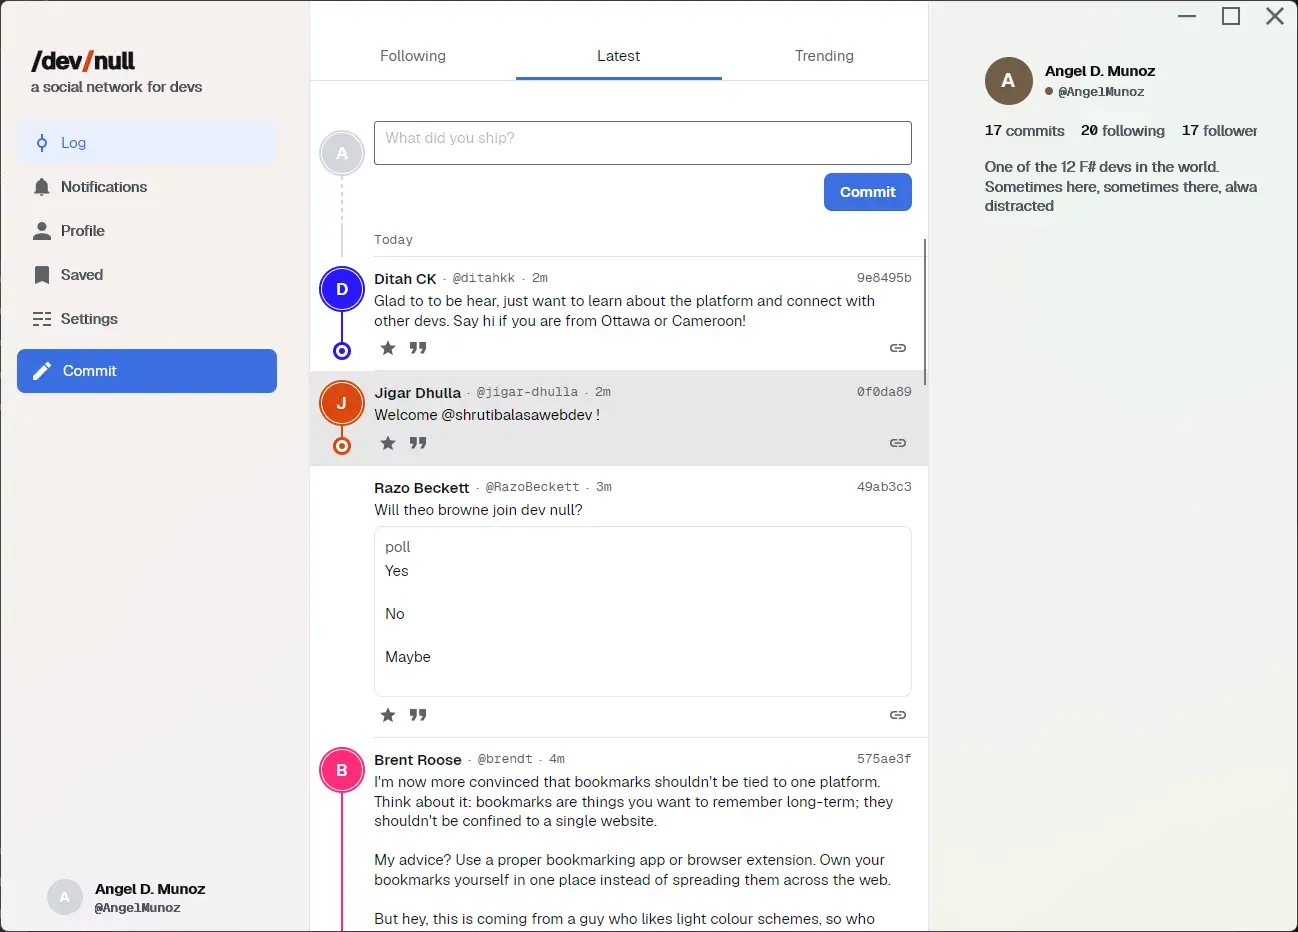Vote No in the poll
Viewport: 1298px width, 932px height.
click(395, 614)
